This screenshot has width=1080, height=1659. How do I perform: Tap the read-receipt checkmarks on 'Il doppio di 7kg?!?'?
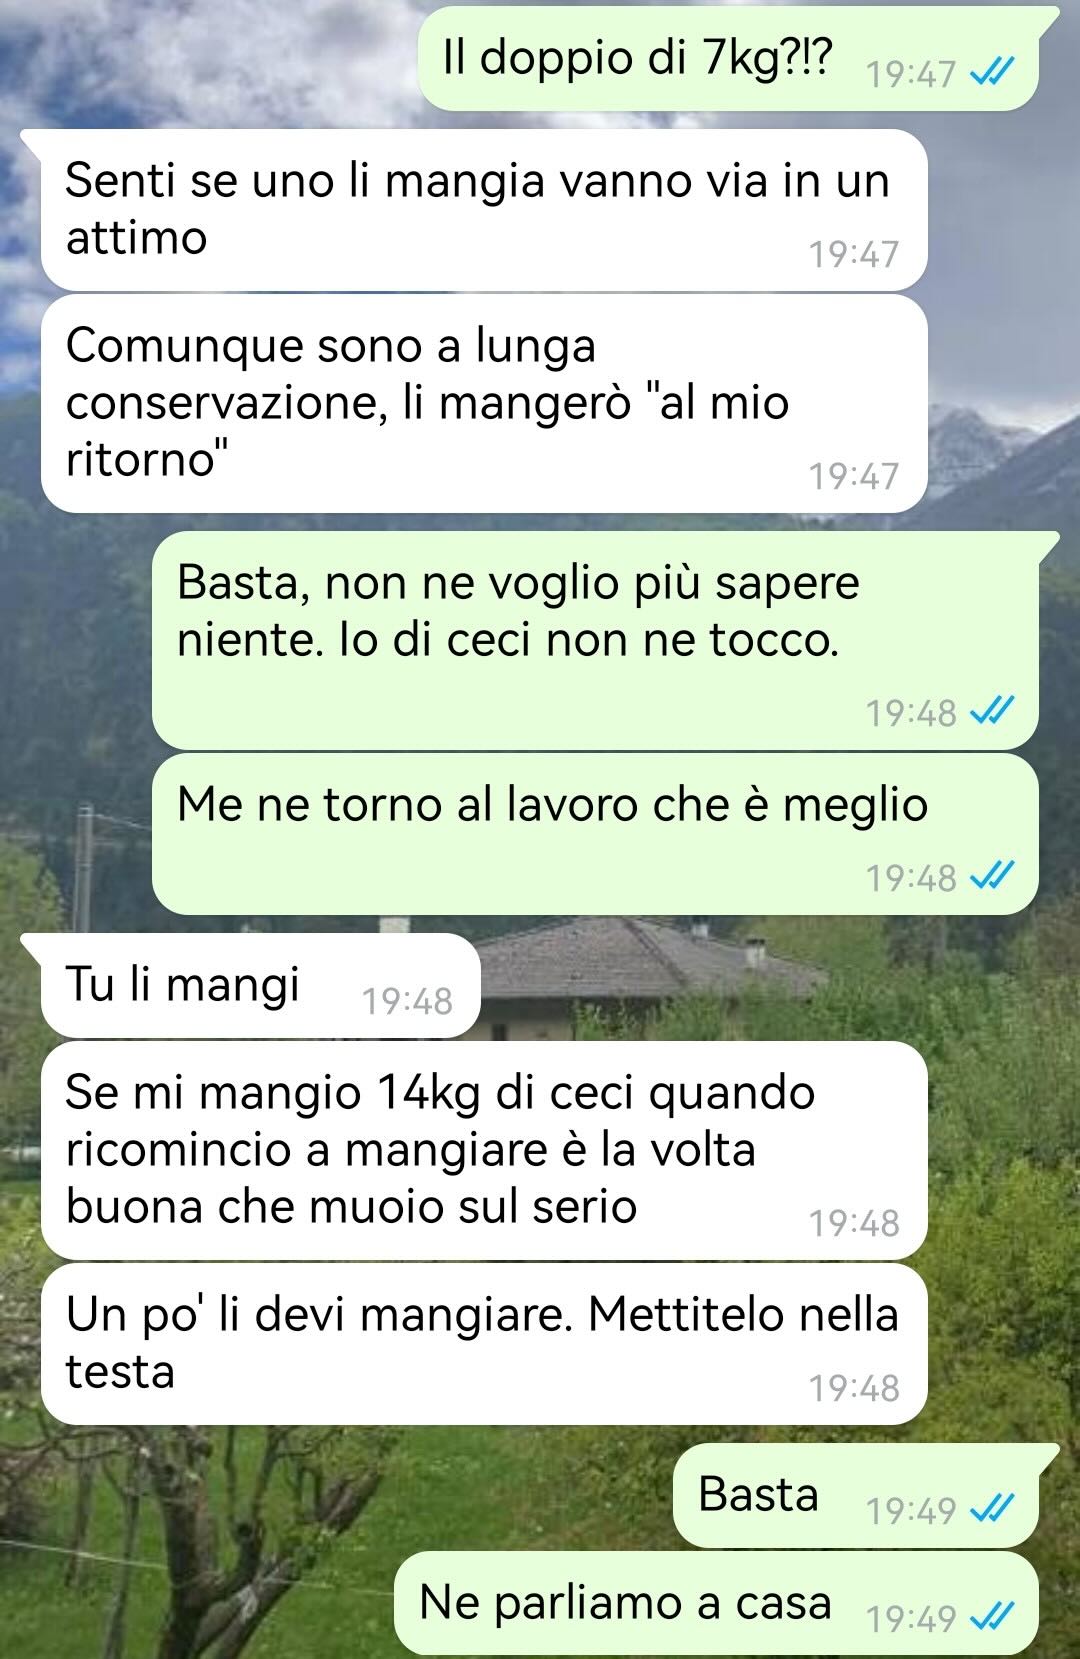tap(994, 72)
